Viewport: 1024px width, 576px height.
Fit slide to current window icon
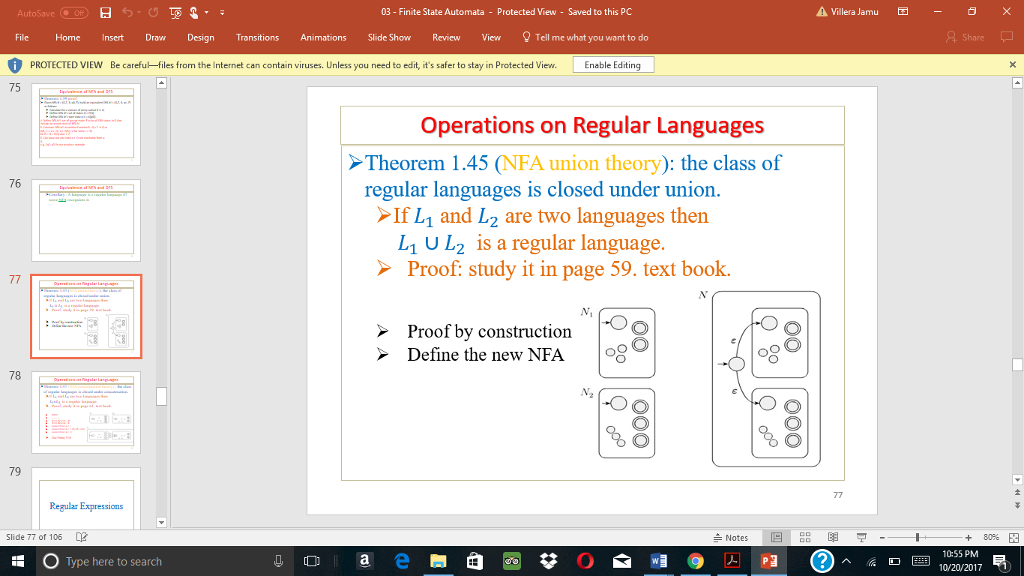(x=1014, y=537)
